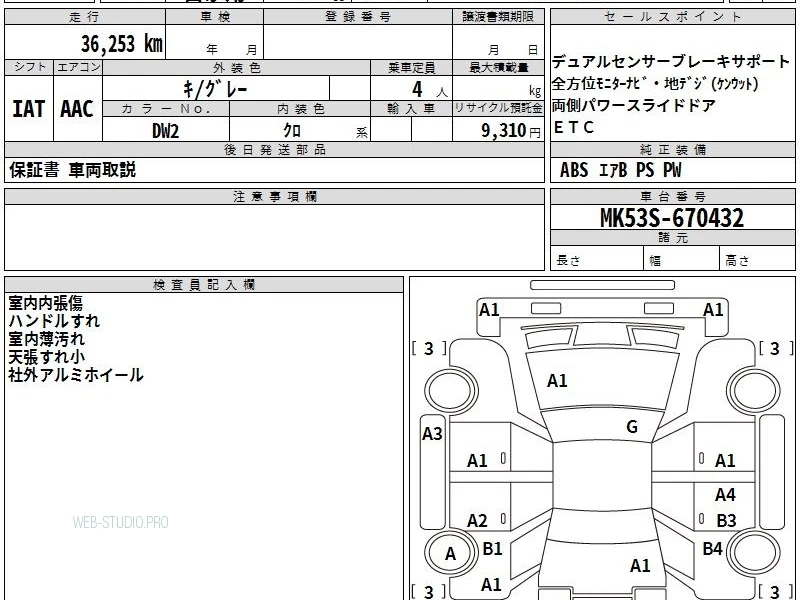The width and height of the screenshot is (800, 600).
Task: Select the B1 damage mark on diagram
Action: click(x=492, y=548)
